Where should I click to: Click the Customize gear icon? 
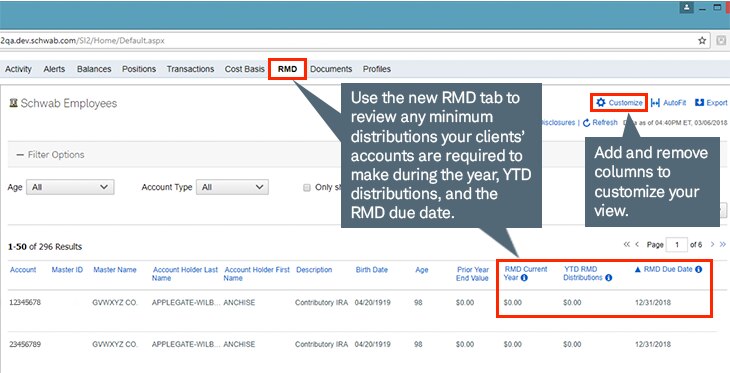click(x=601, y=102)
